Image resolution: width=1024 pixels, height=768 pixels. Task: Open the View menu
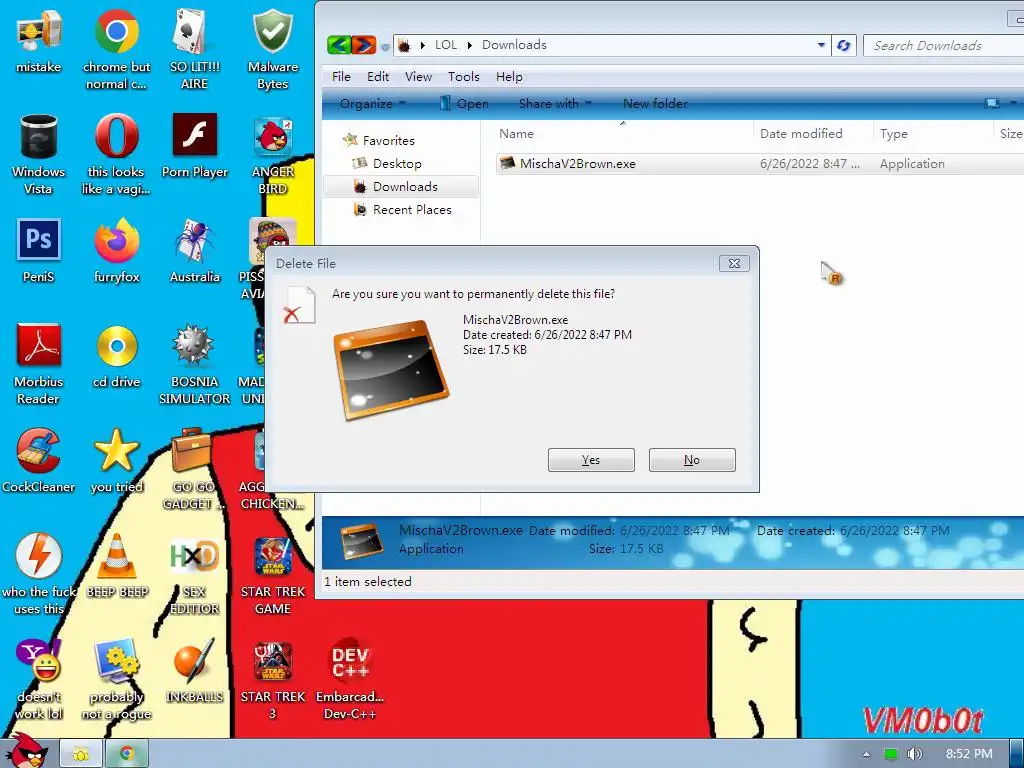pyautogui.click(x=418, y=76)
